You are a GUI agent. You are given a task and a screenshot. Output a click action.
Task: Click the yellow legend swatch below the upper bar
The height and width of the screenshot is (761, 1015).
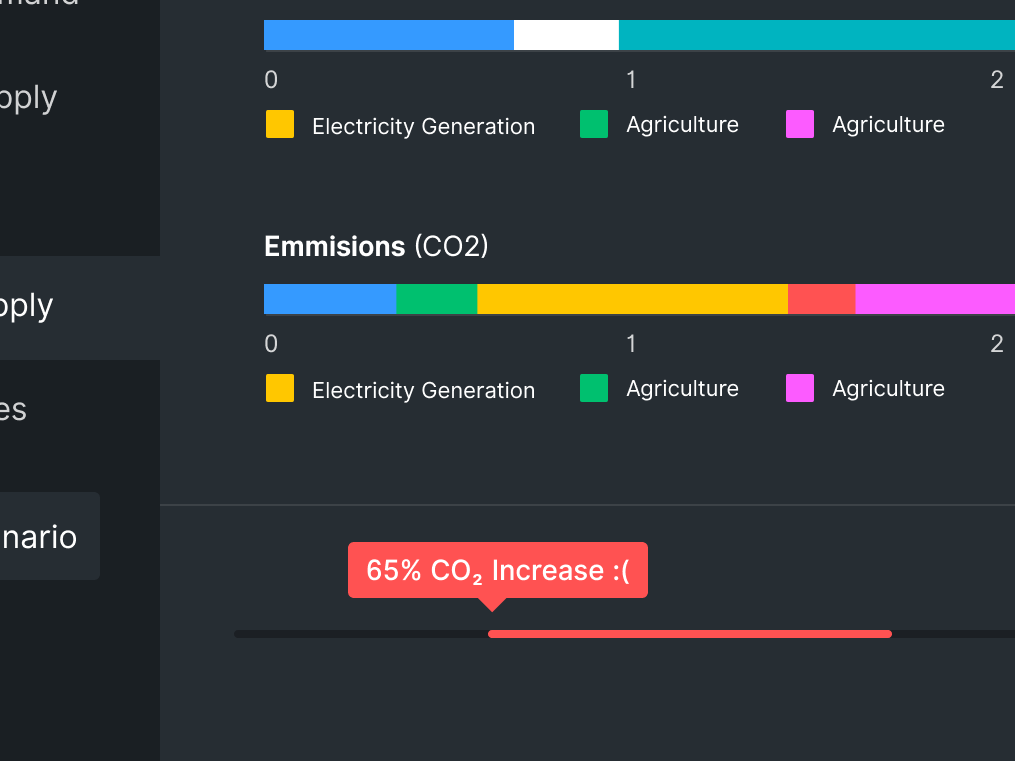(280, 124)
